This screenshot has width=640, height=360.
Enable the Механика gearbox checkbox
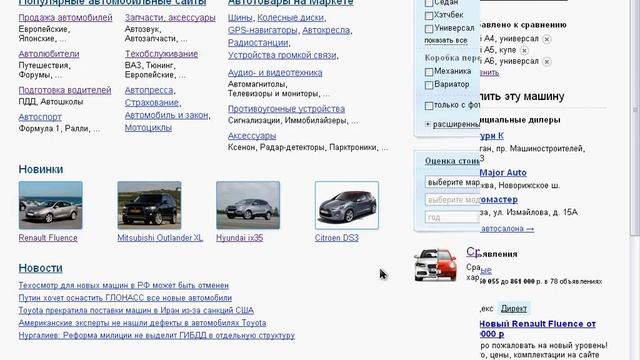coord(429,72)
